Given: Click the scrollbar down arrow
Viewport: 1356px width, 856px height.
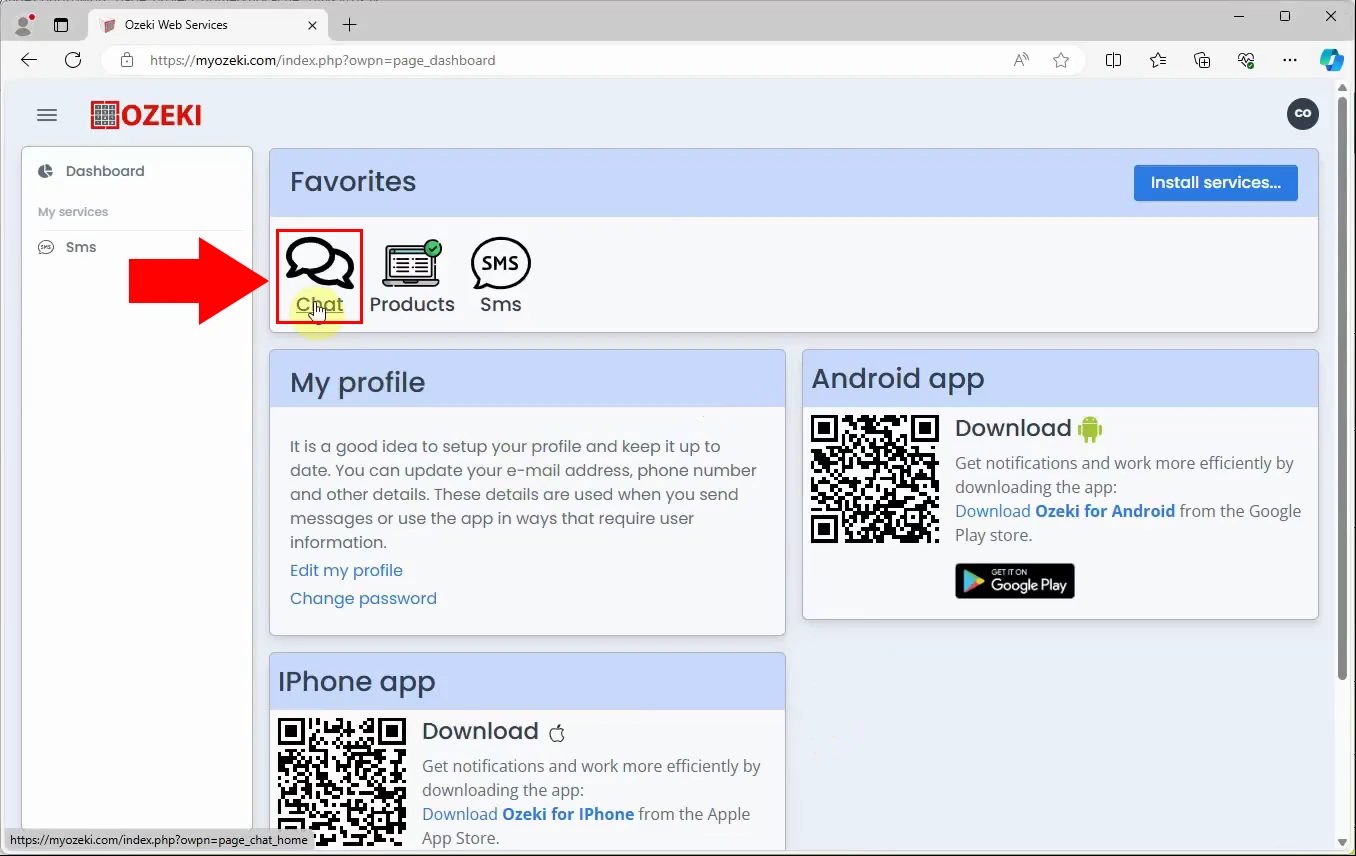Looking at the screenshot, I should point(1343,843).
